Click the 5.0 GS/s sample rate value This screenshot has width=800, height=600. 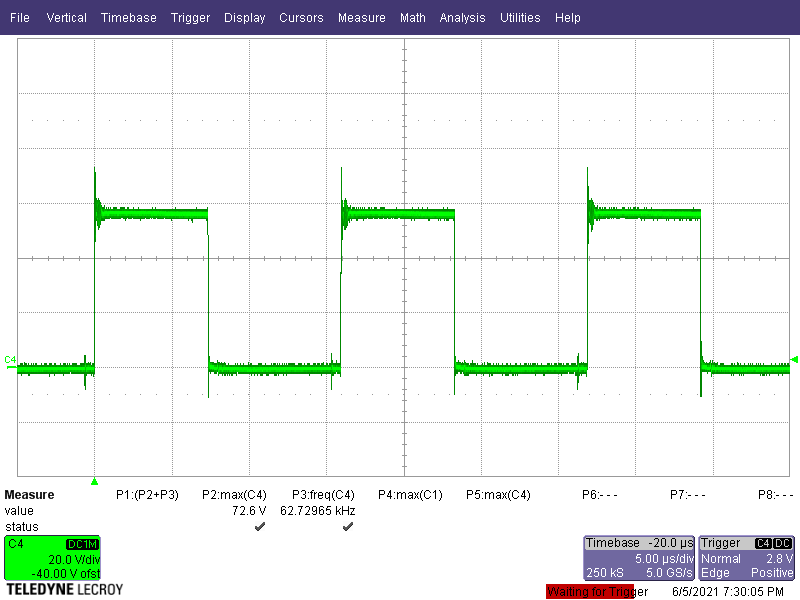[x=669, y=572]
